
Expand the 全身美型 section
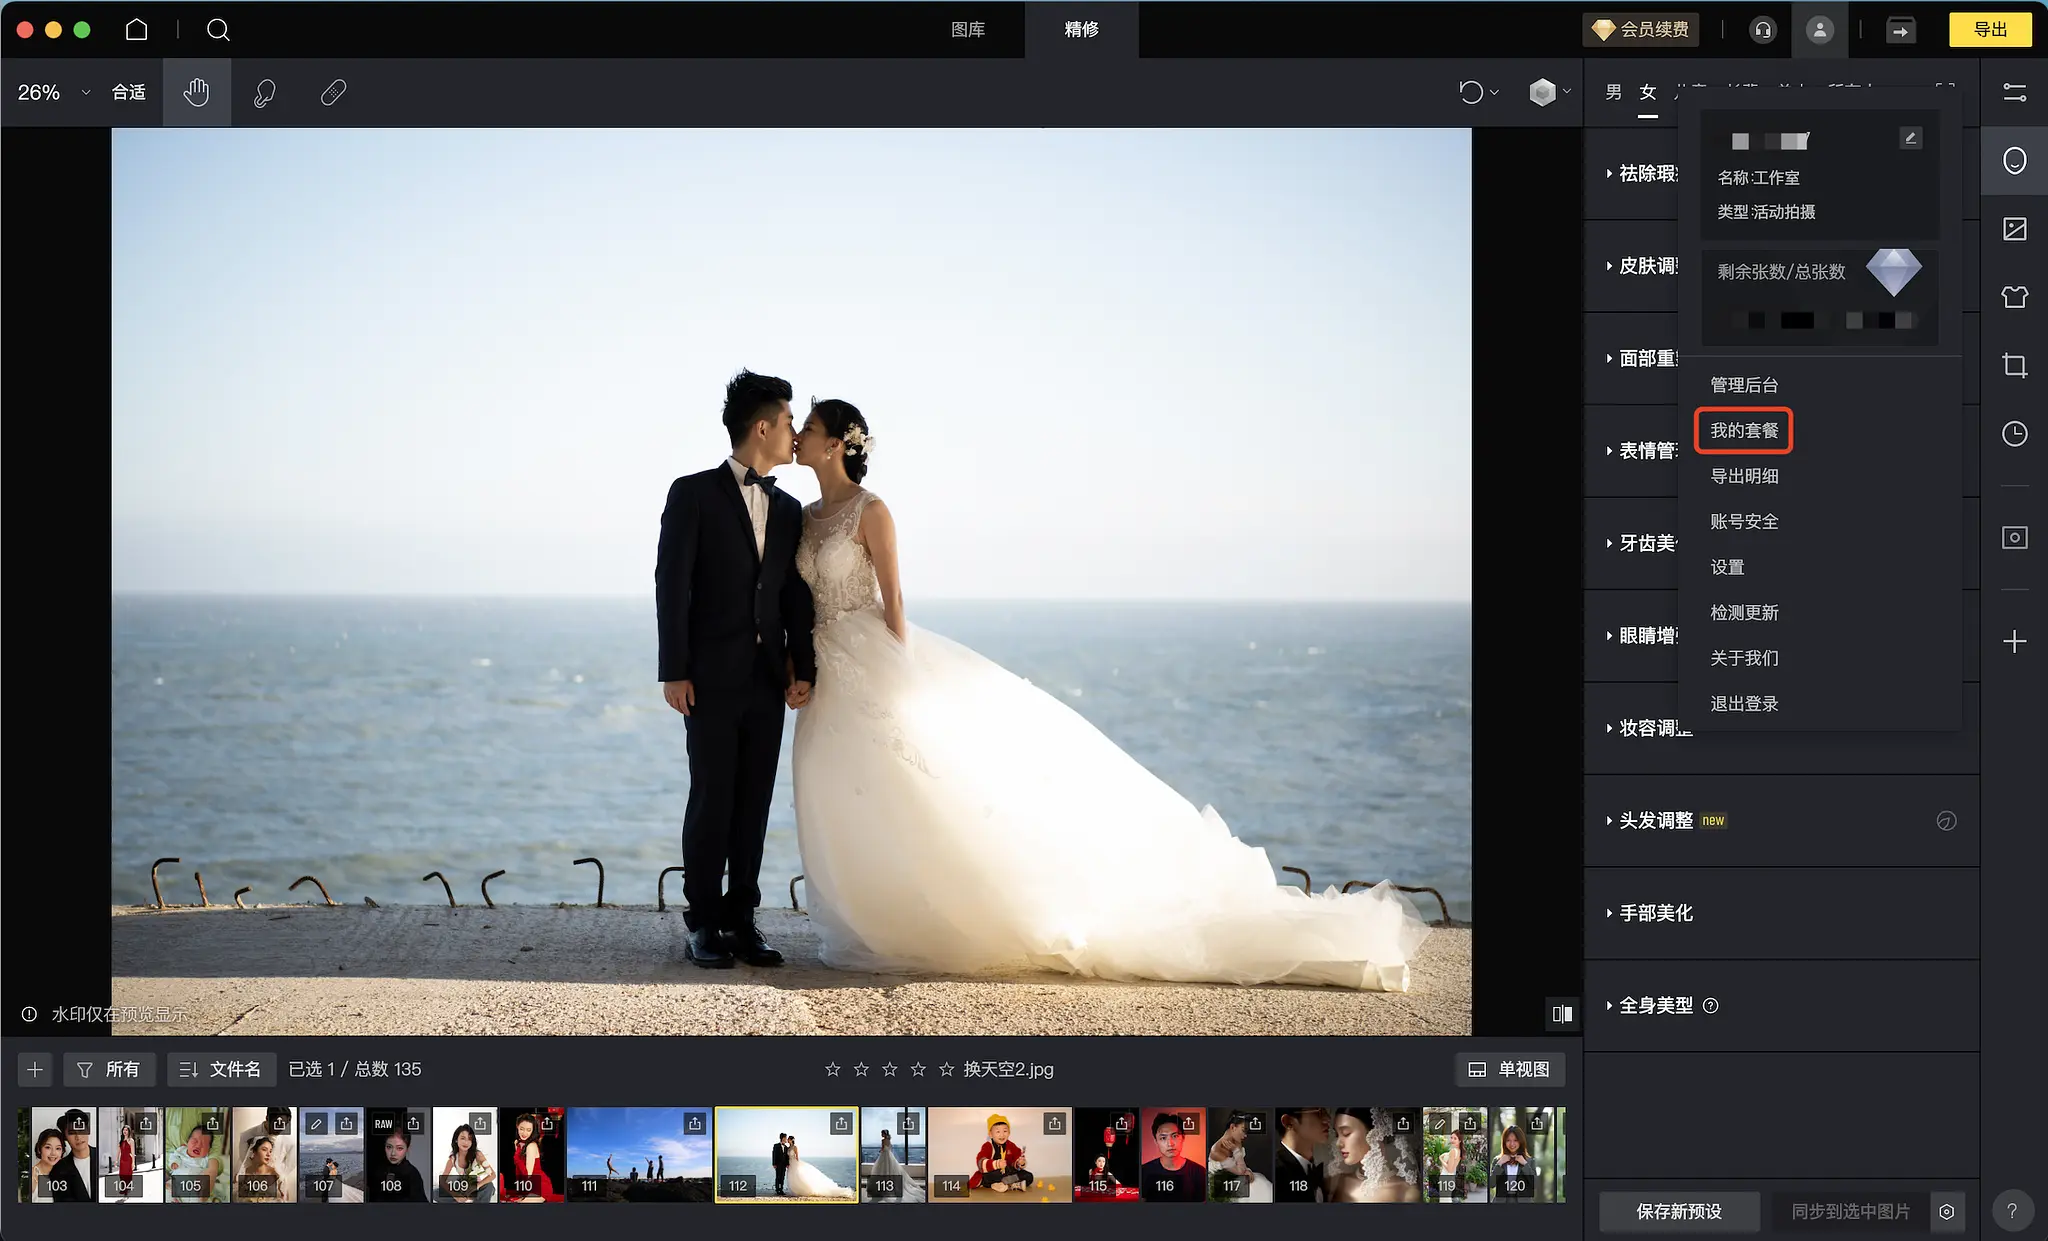point(1655,1006)
